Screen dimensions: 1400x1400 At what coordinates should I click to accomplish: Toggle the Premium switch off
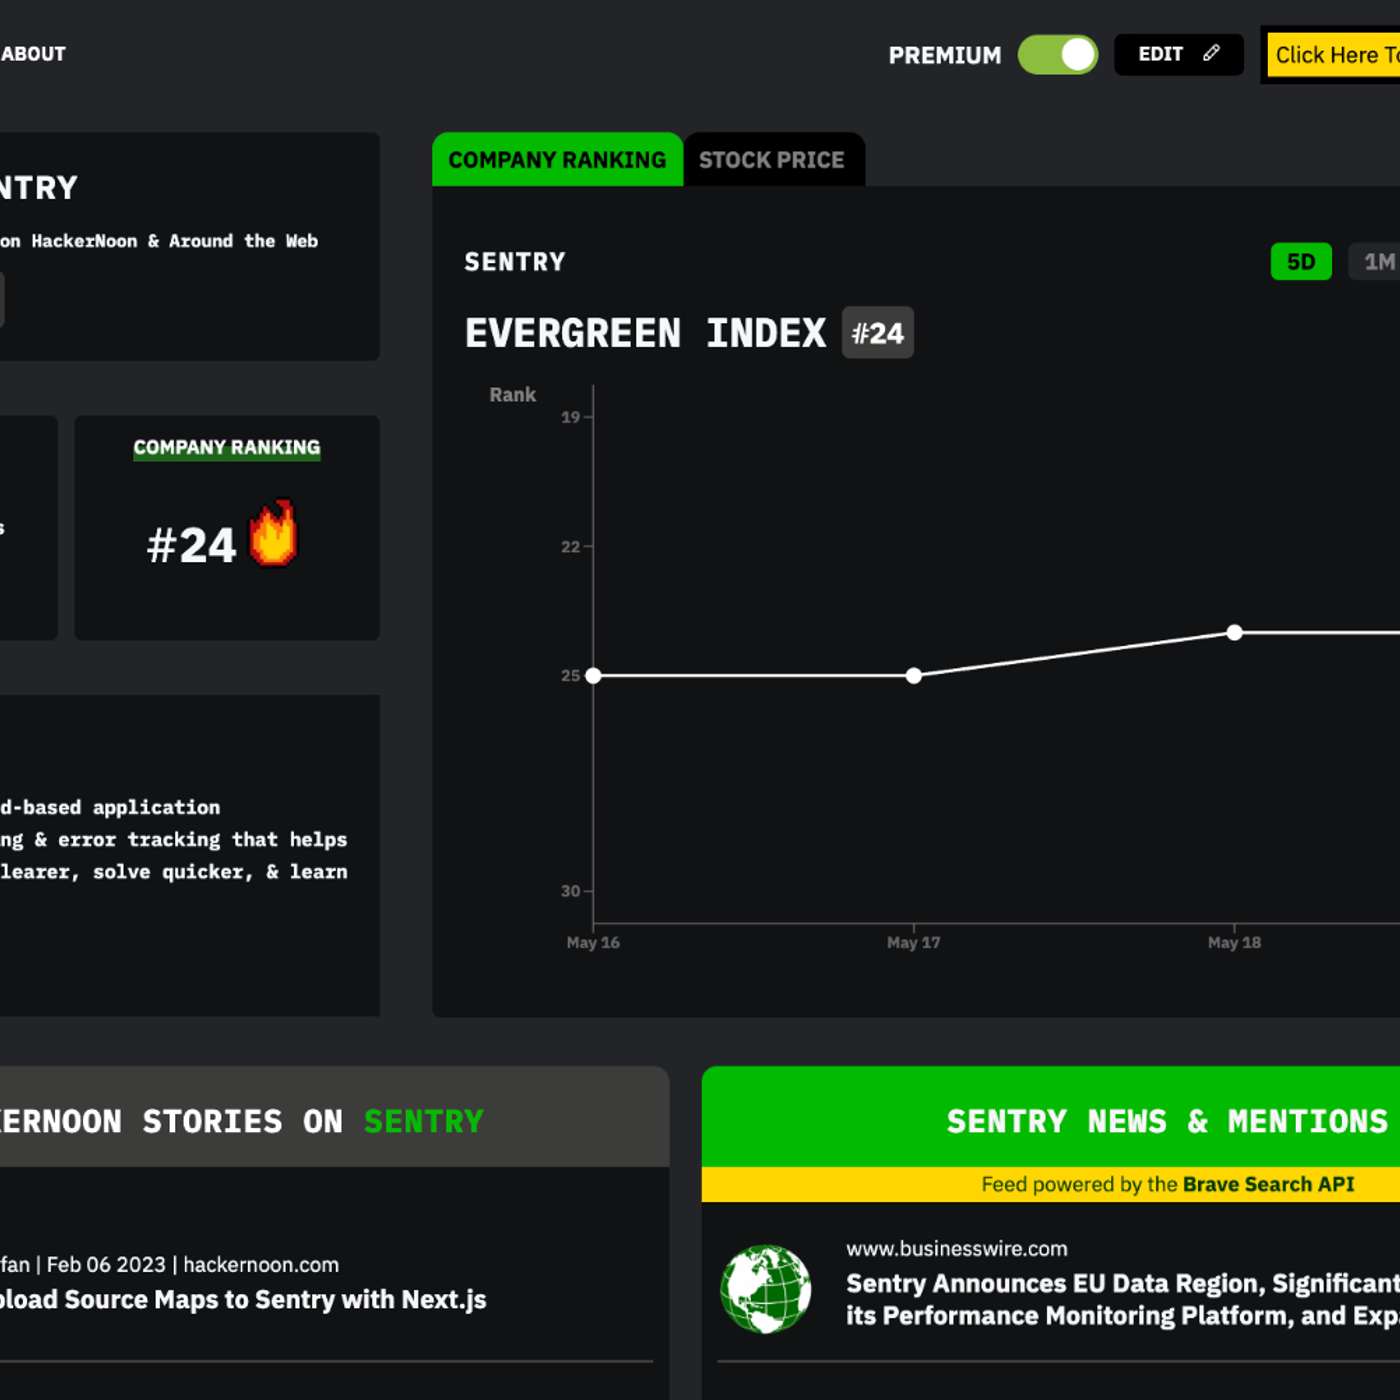(x=1057, y=55)
